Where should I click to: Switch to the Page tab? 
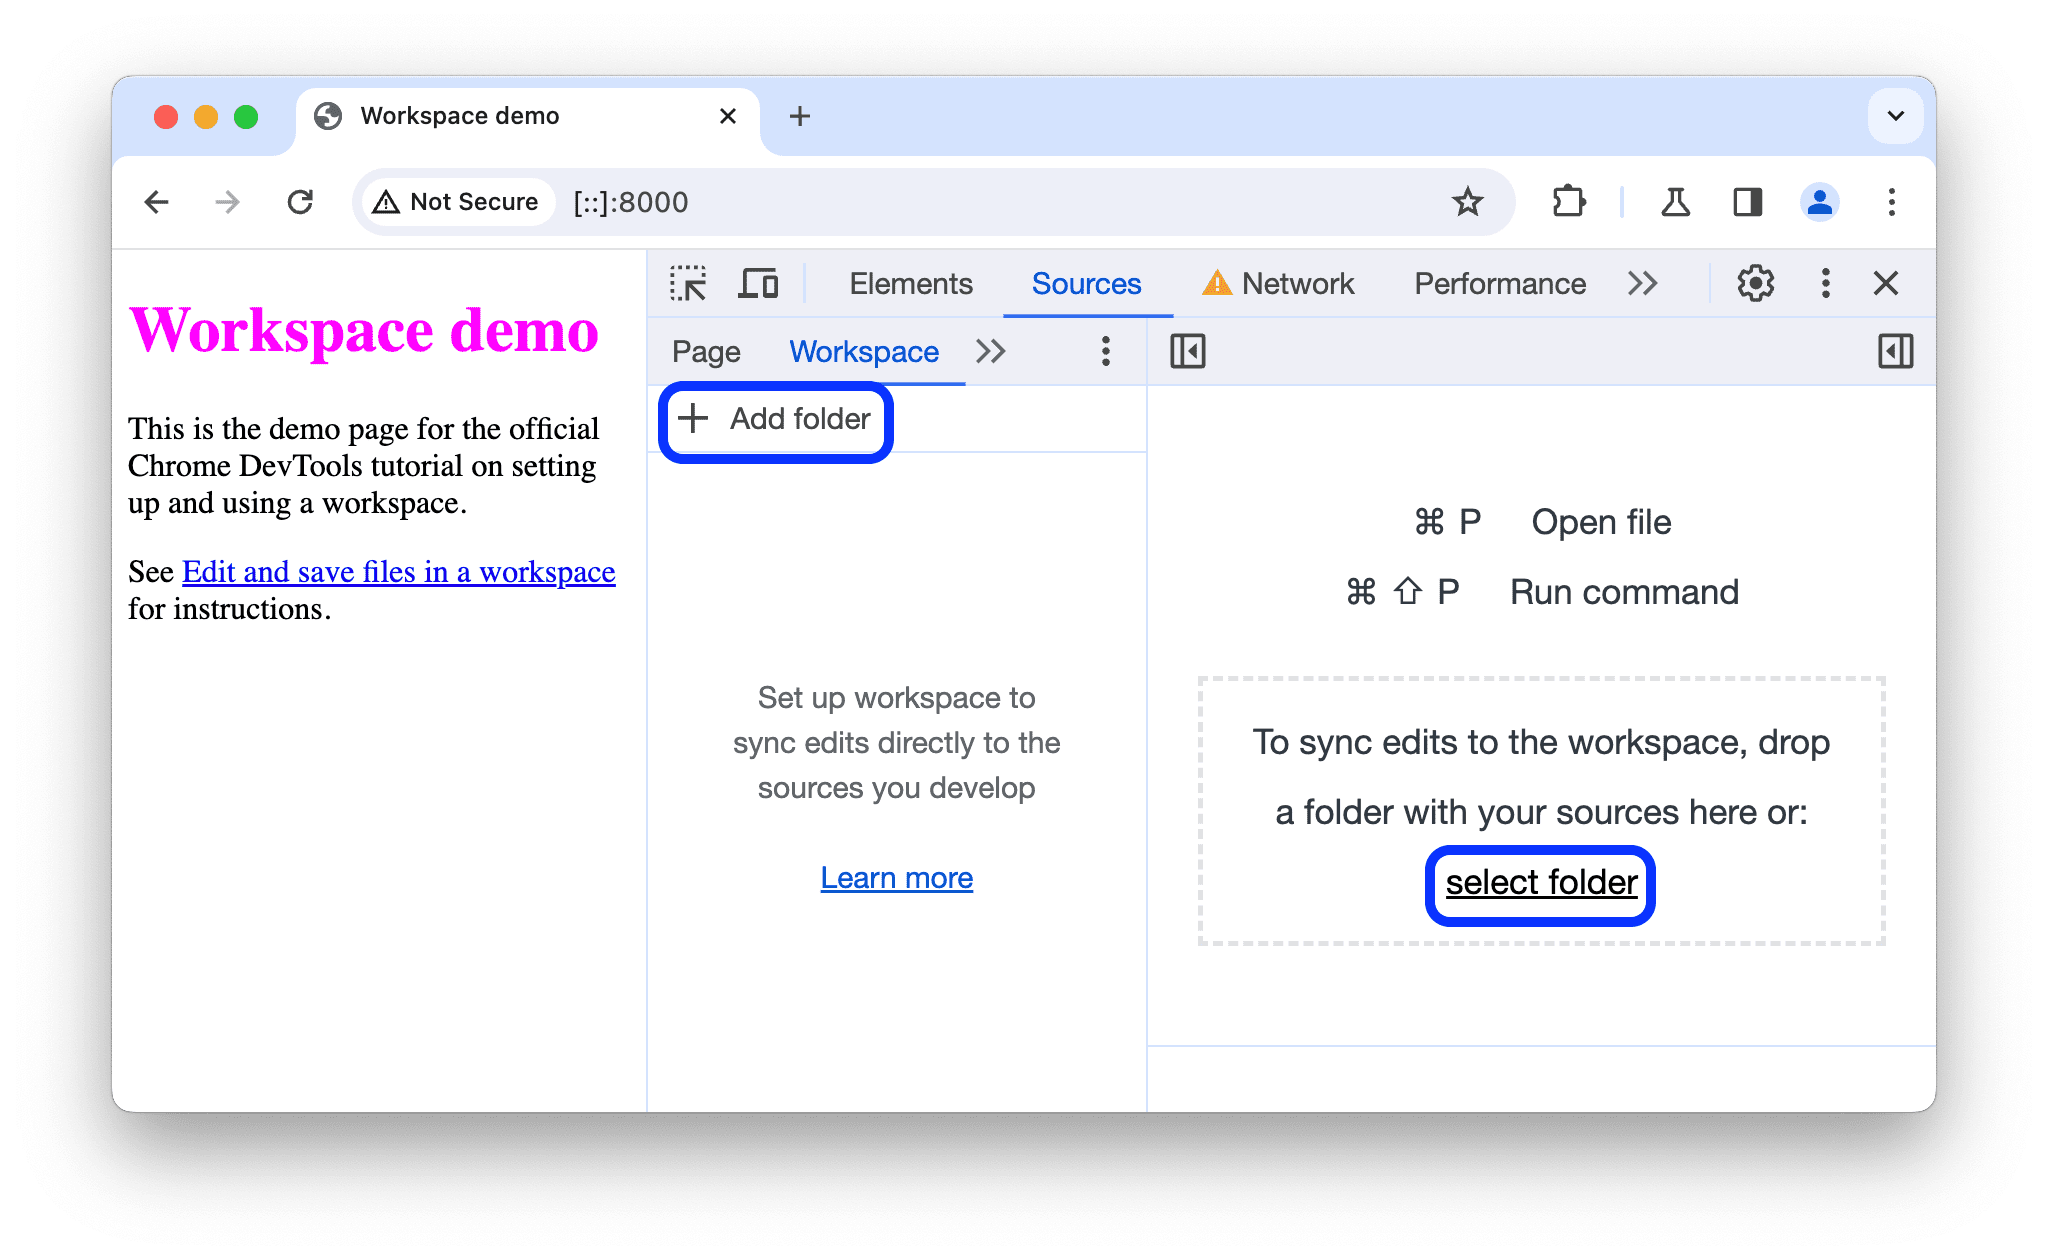click(x=708, y=350)
